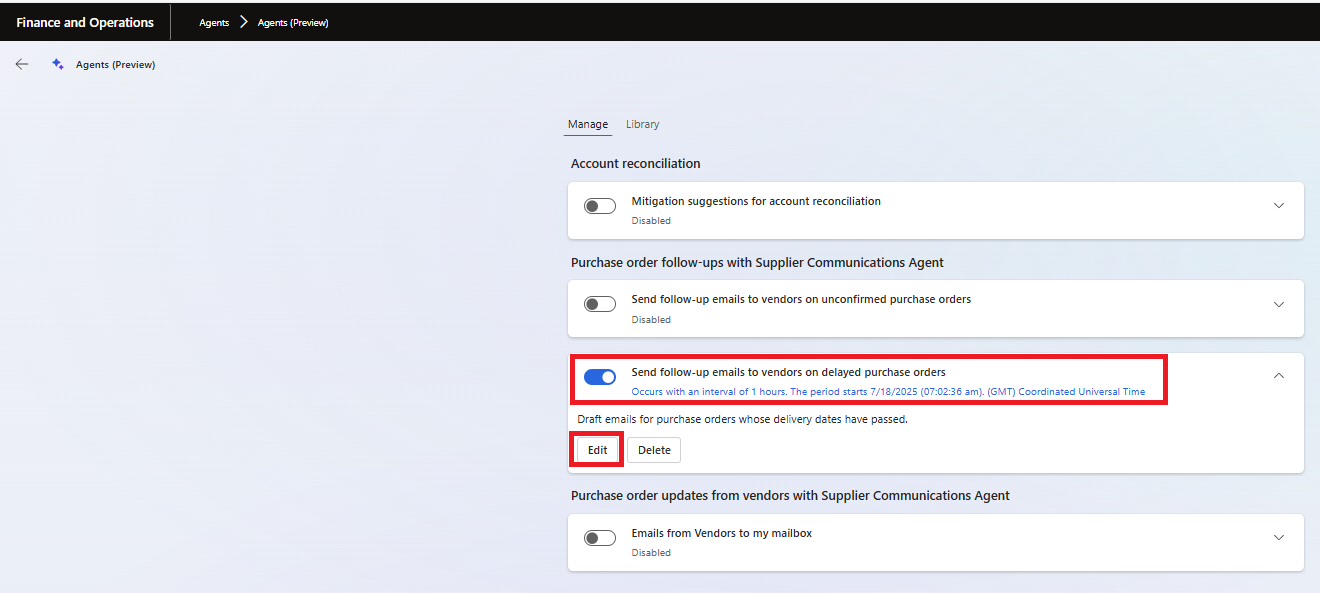Click the Edit button
Screen dimensions: 1320x593
[x=598, y=450]
